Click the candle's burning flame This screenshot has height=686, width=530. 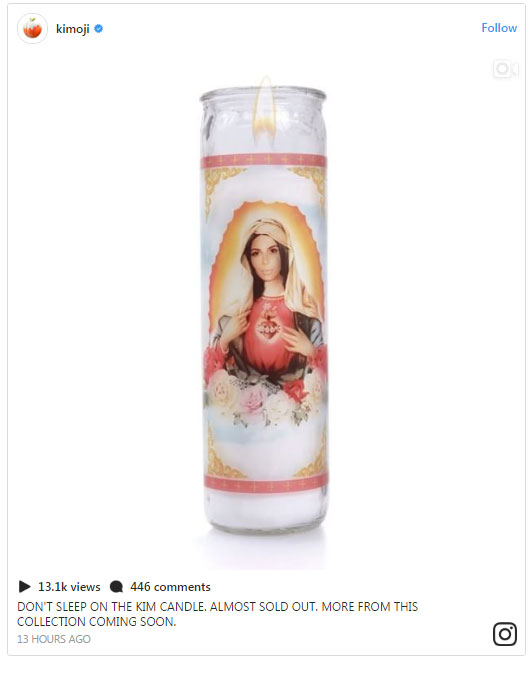point(264,109)
